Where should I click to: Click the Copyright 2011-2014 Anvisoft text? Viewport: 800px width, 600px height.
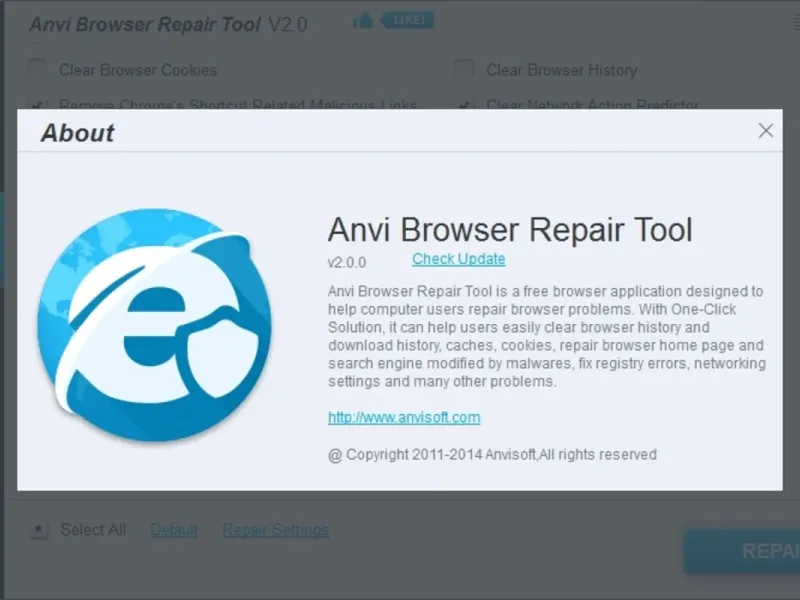(492, 455)
